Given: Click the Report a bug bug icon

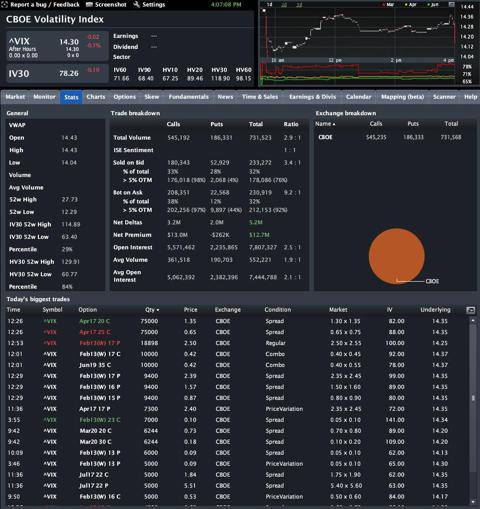Looking at the screenshot, I should [4, 5].
